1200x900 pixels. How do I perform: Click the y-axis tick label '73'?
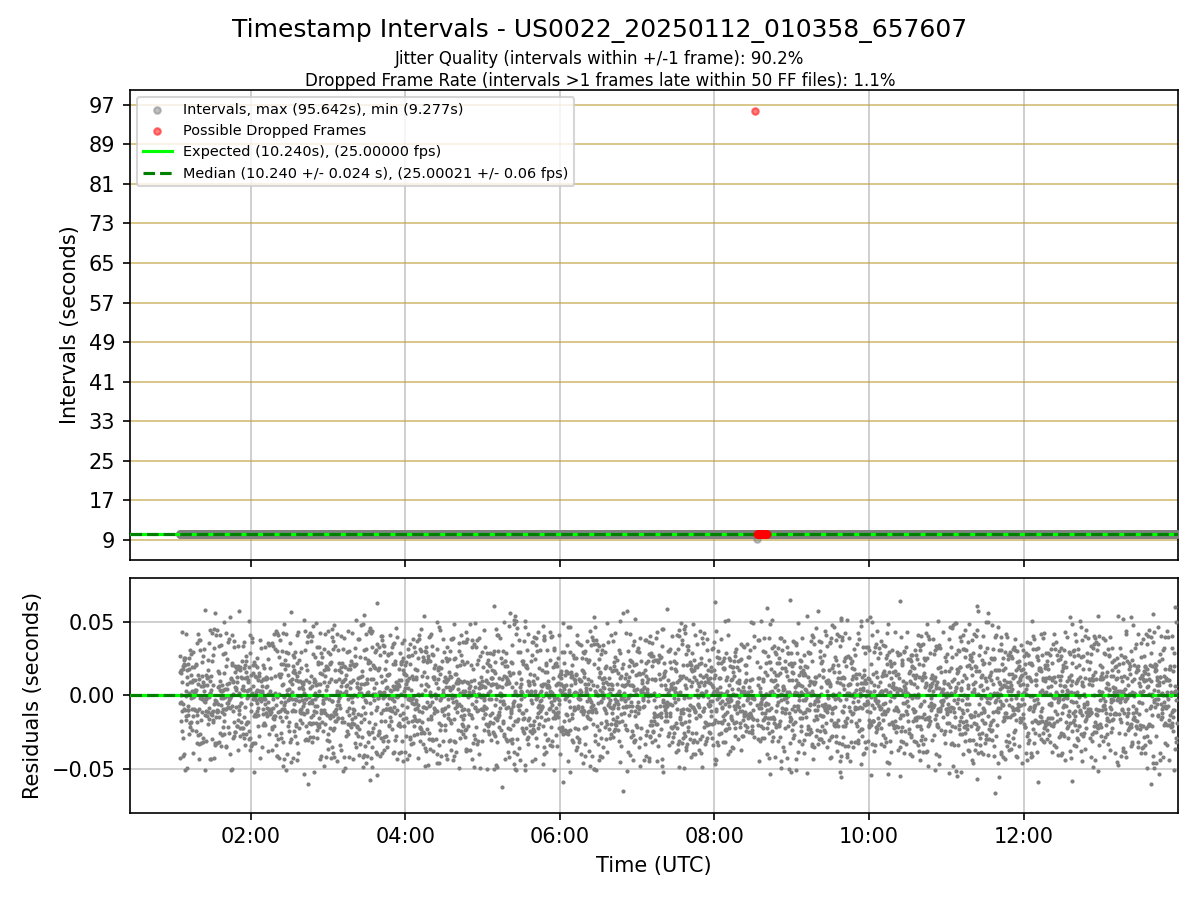[102, 223]
